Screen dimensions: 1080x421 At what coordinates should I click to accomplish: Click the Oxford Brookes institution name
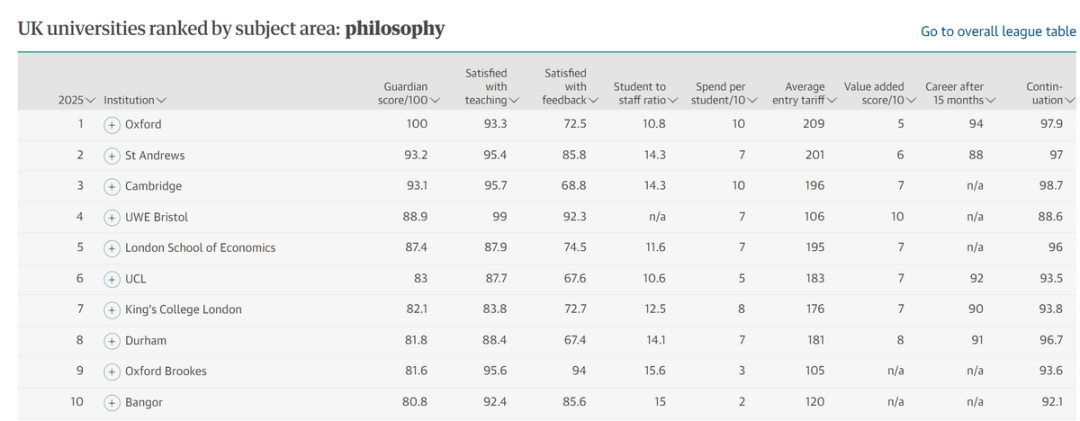coord(166,371)
